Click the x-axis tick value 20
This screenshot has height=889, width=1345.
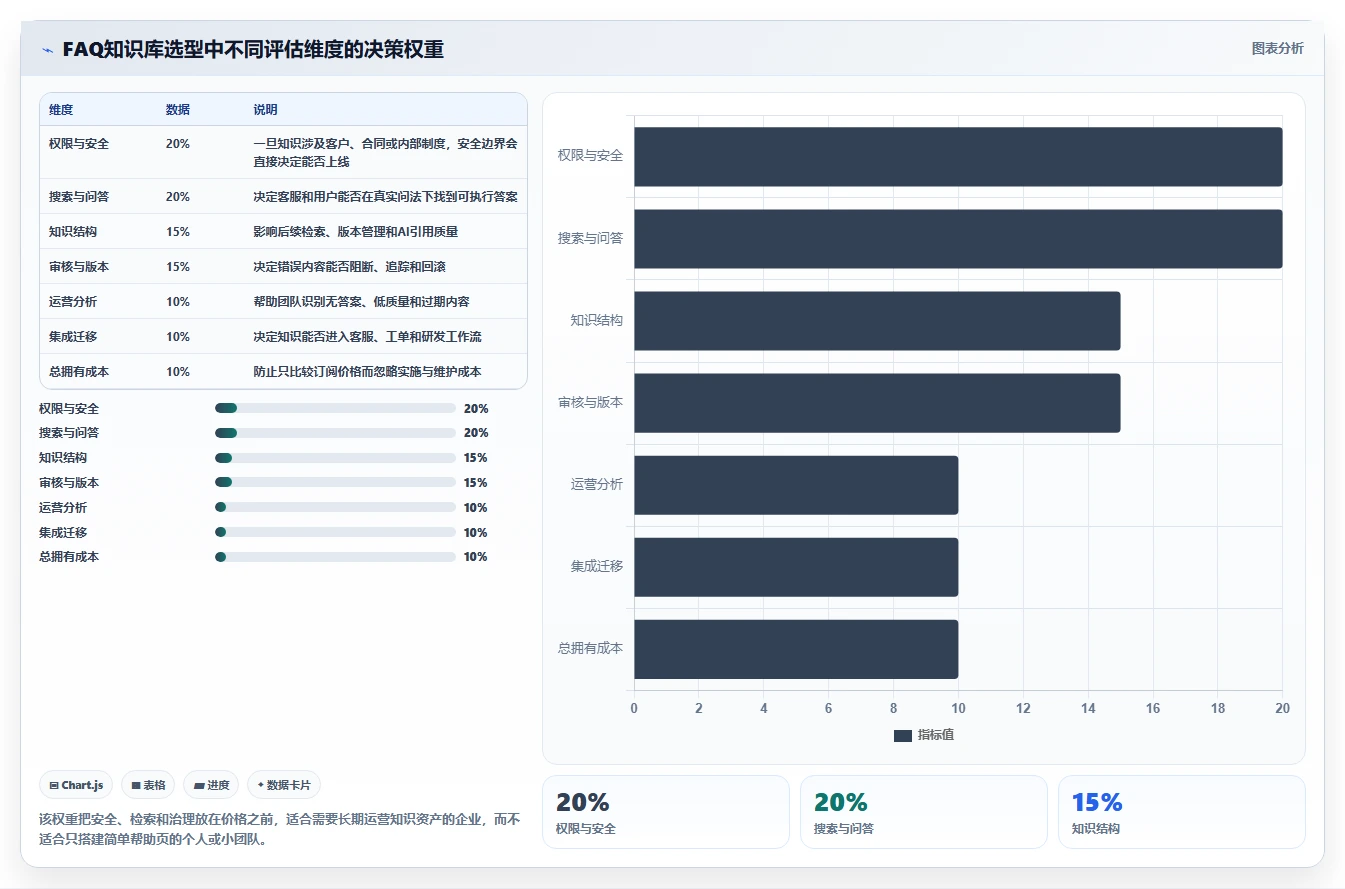[x=1283, y=708]
